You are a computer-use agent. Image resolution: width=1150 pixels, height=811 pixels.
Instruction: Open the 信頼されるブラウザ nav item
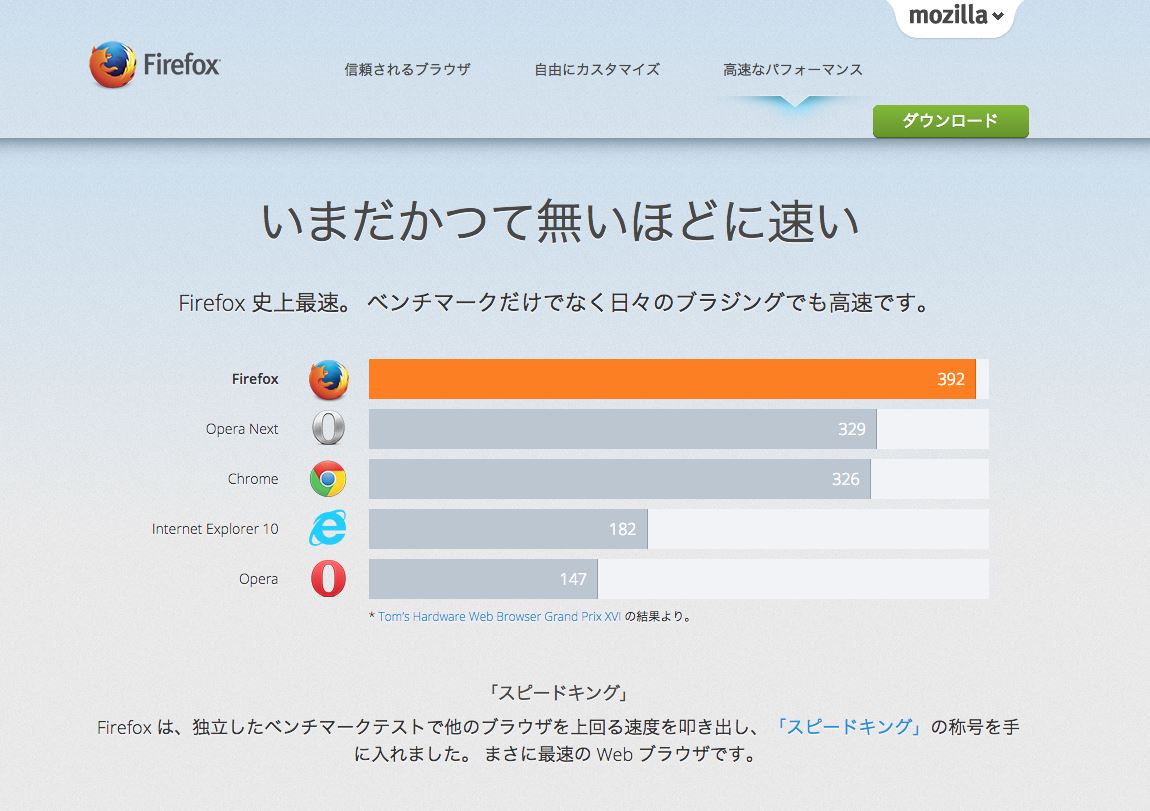pos(407,70)
